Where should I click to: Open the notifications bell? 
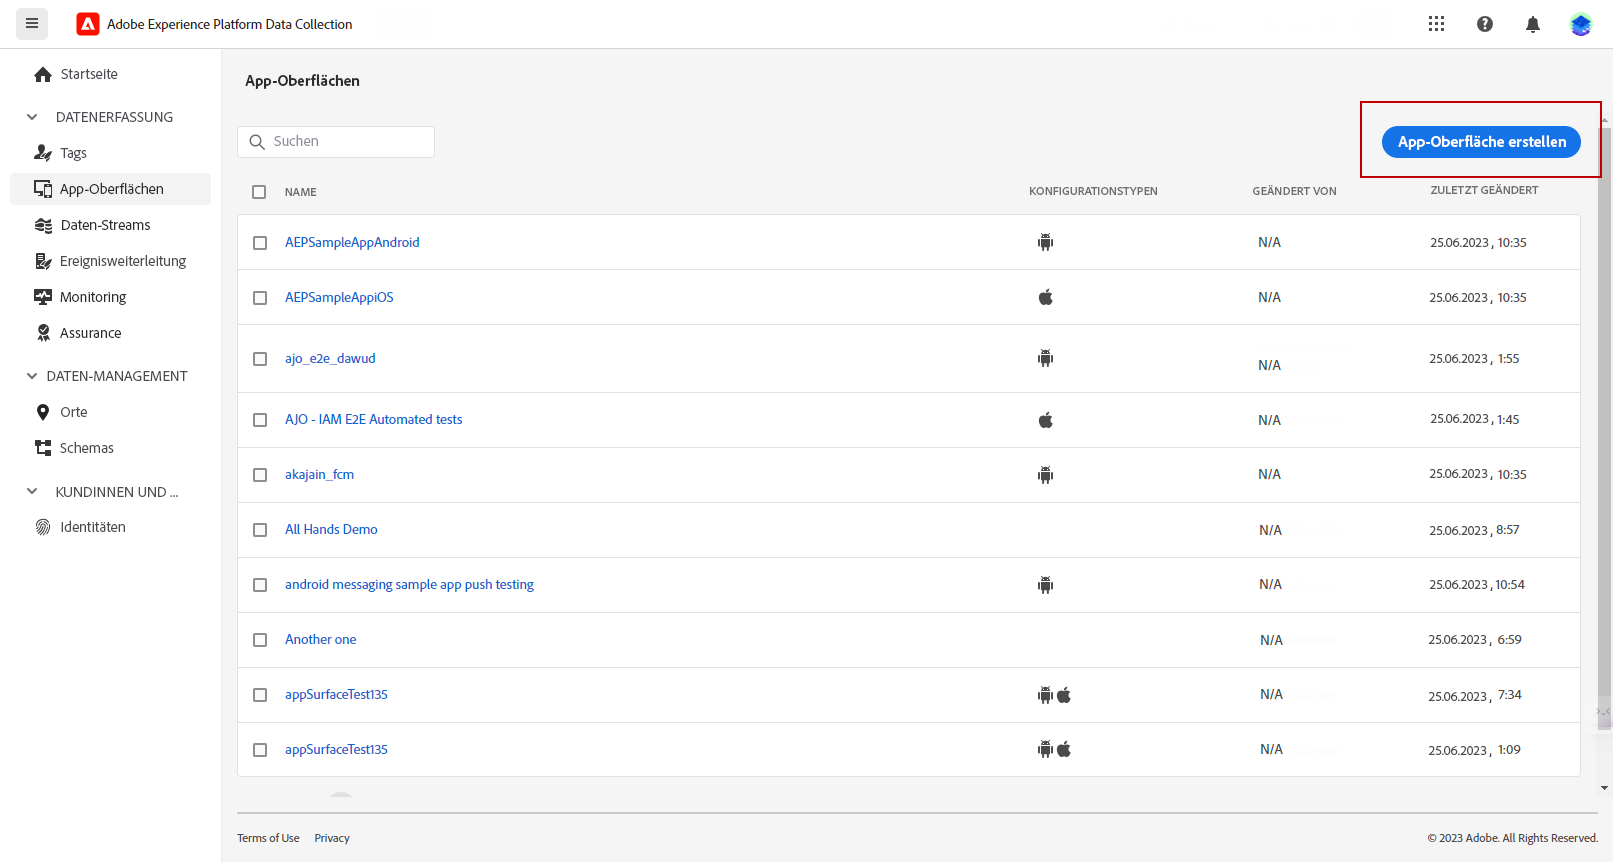coord(1532,24)
